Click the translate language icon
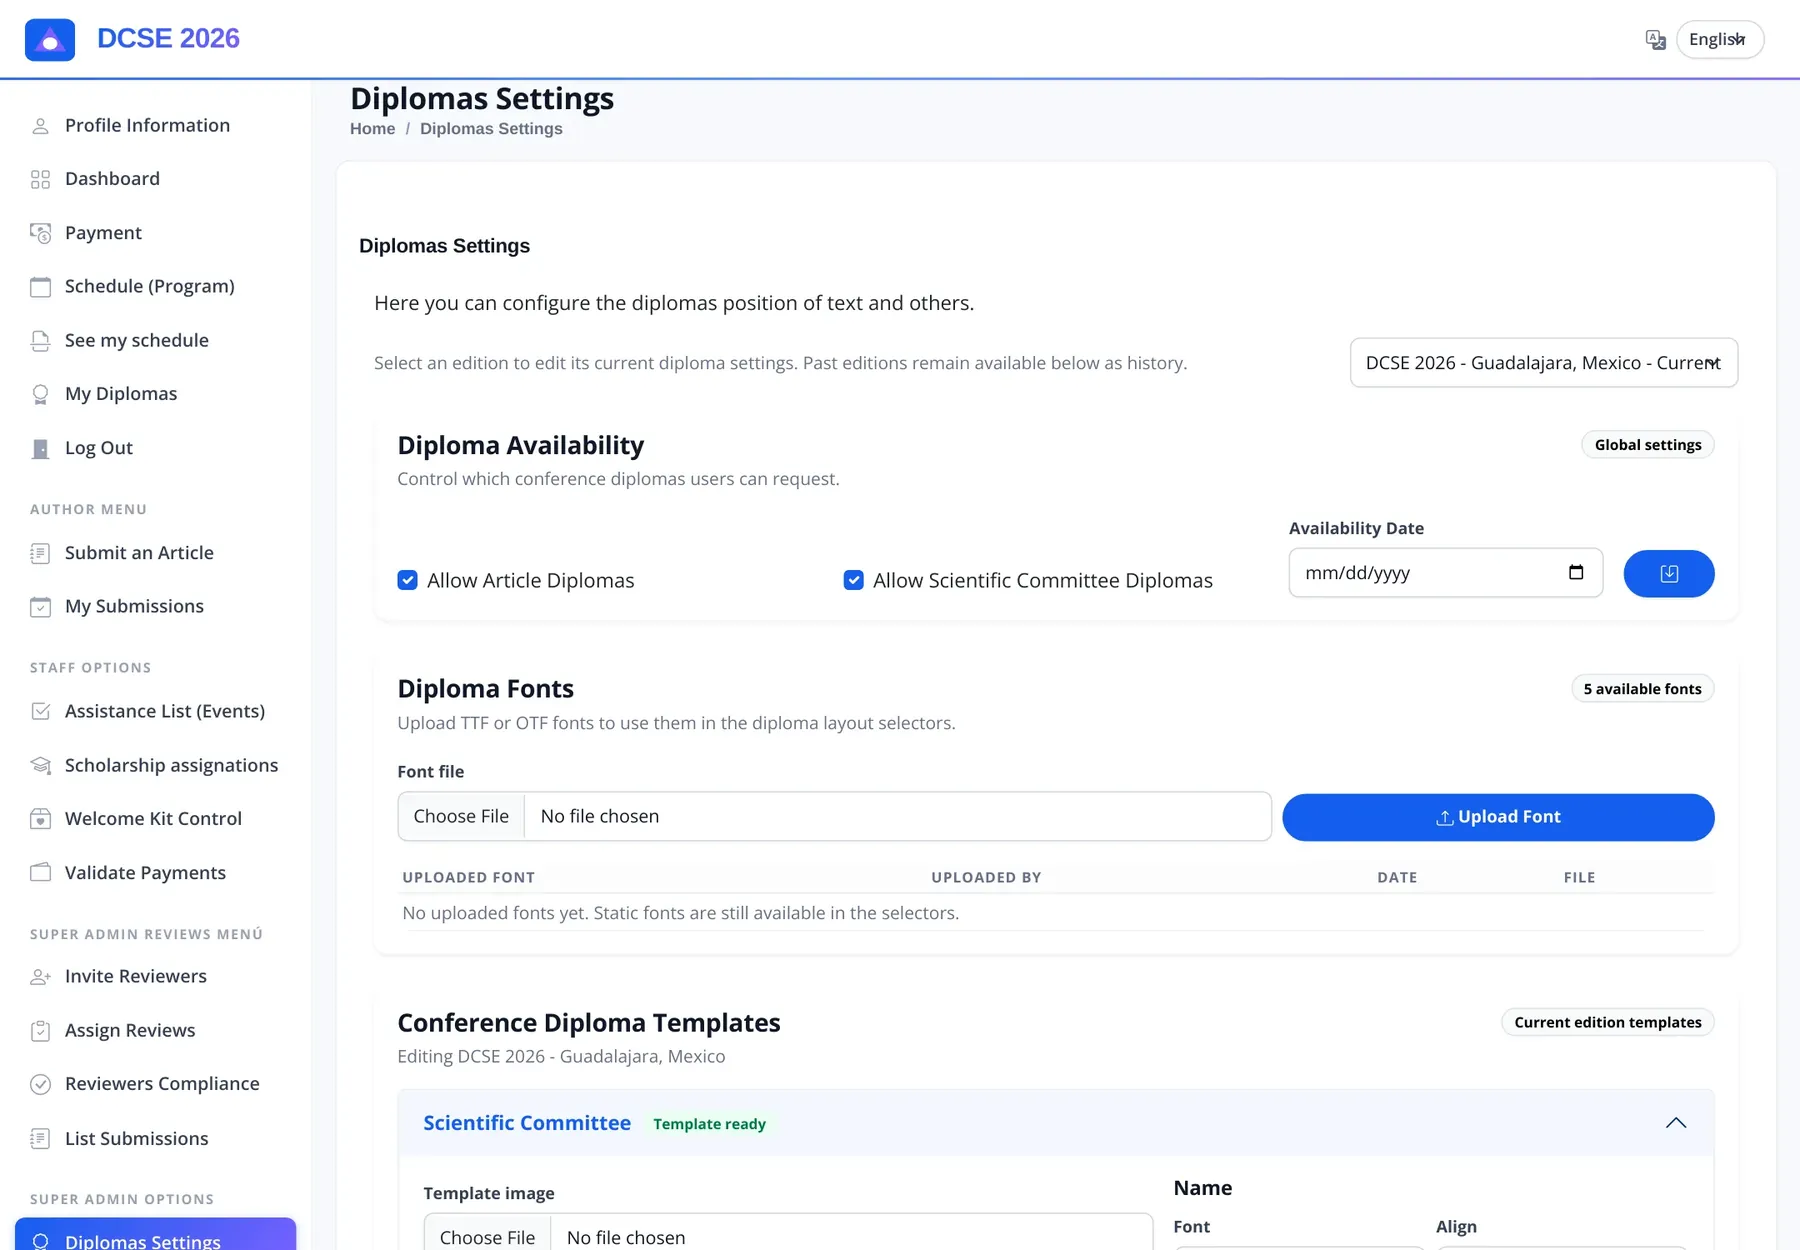This screenshot has width=1800, height=1250. coord(1656,40)
